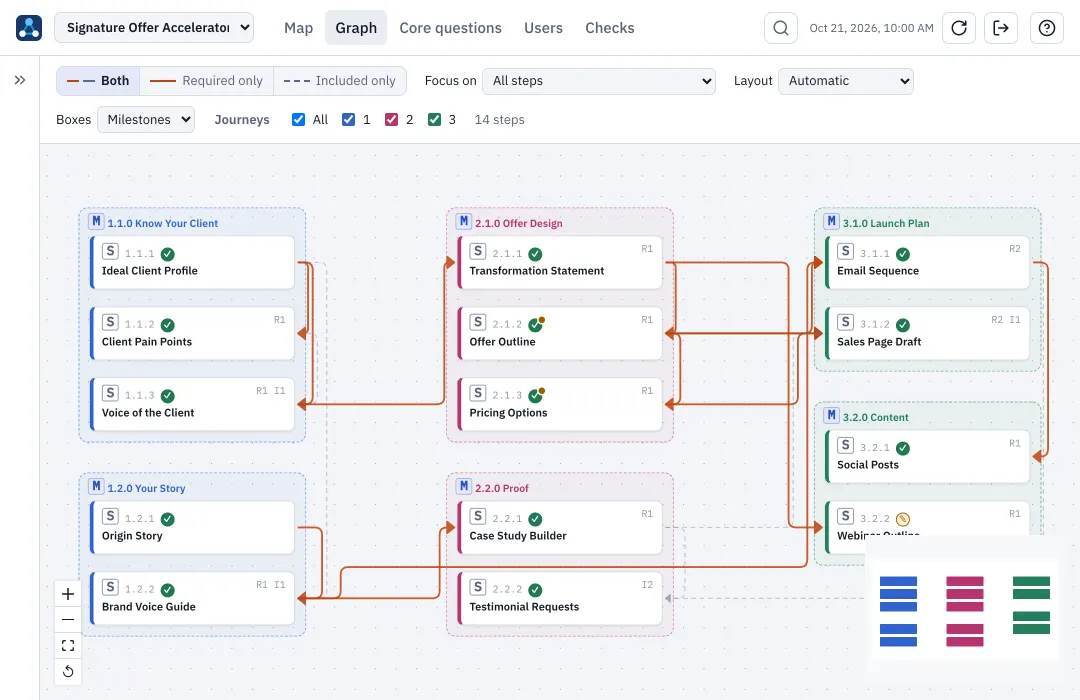Viewport: 1080px width, 700px height.
Task: Click the M icon of Know Your Client
Action: coord(96,222)
